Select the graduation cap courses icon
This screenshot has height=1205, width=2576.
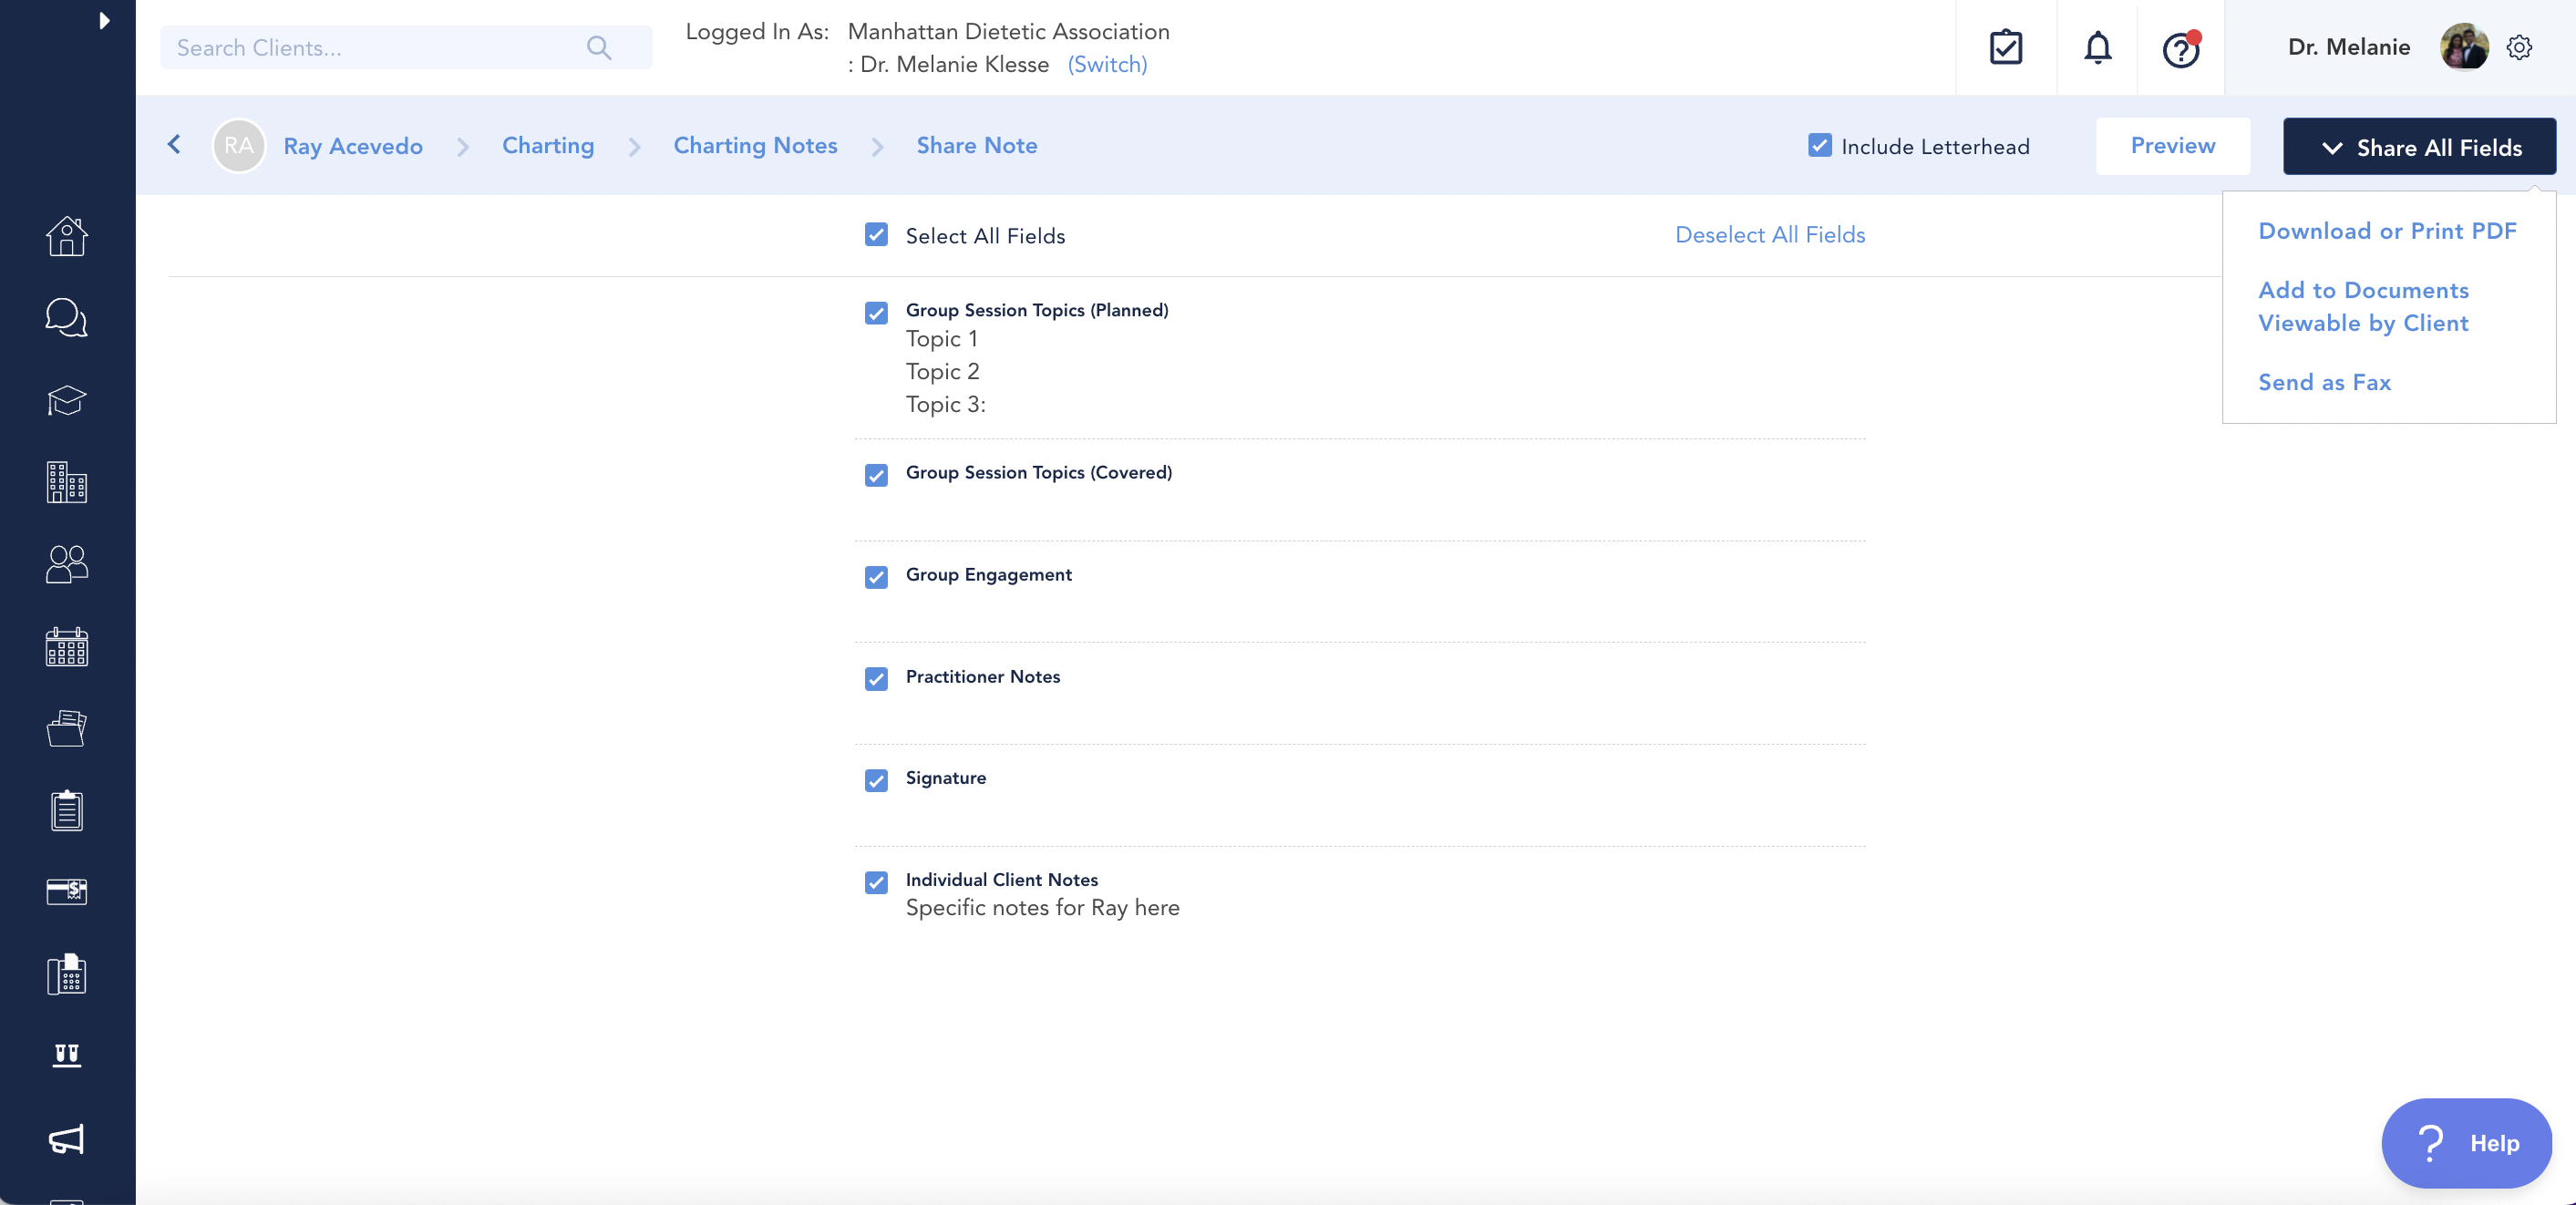[x=66, y=401]
